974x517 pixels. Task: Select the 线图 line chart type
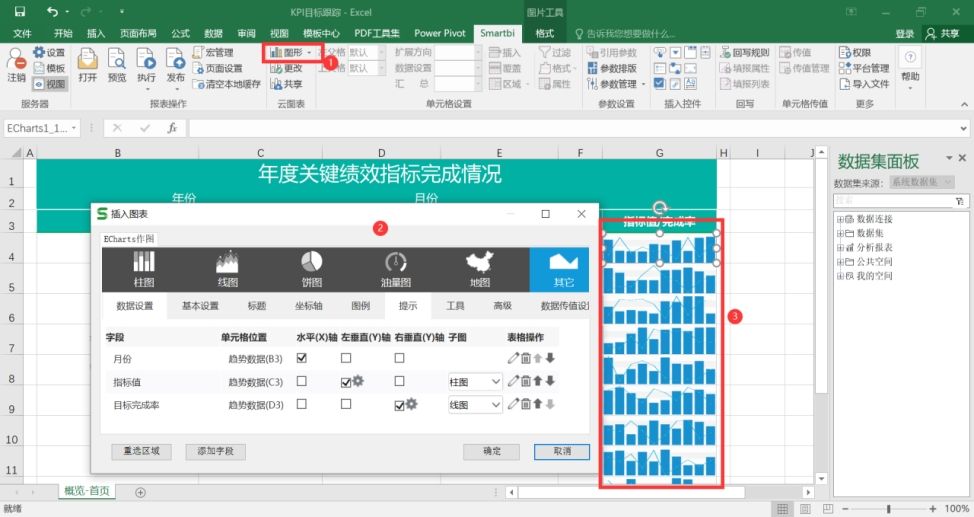(x=227, y=269)
